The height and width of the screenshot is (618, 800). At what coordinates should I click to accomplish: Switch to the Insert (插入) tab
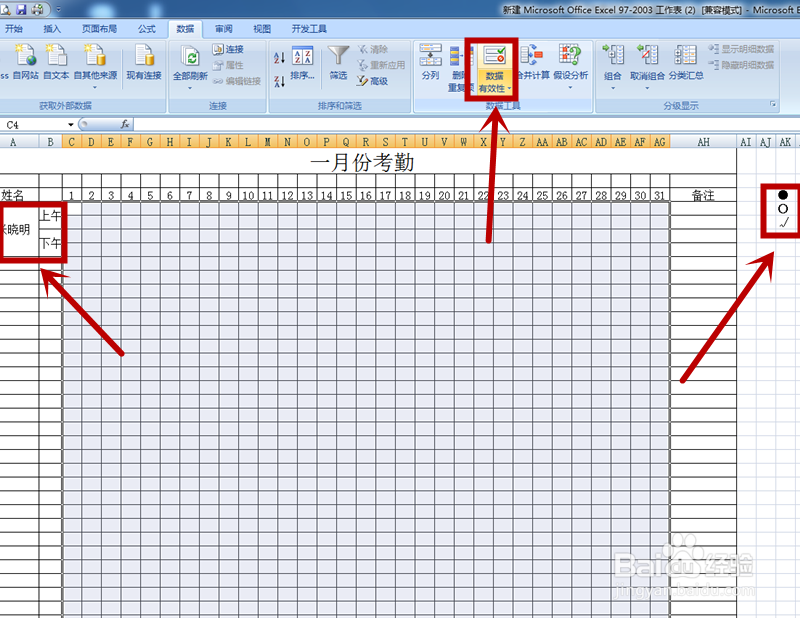52,29
